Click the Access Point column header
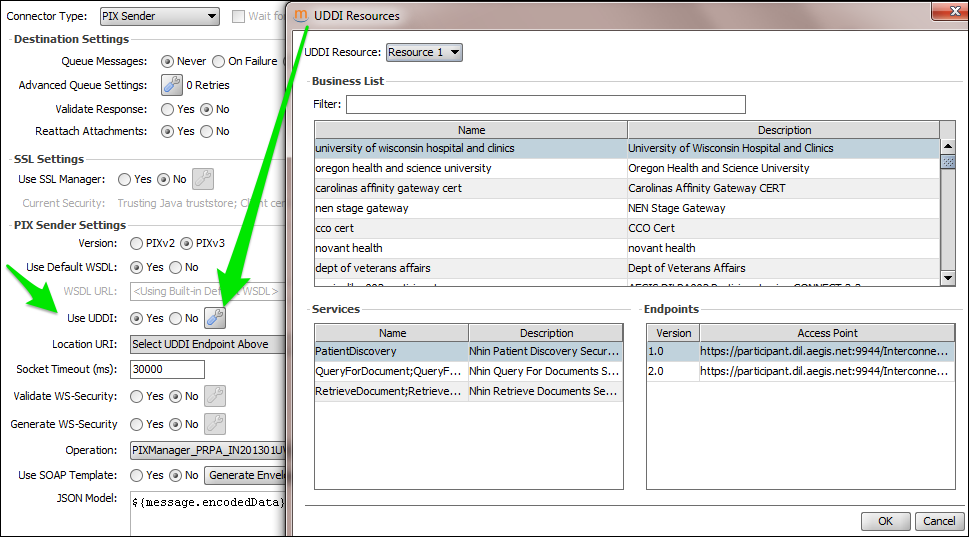Image resolution: width=969 pixels, height=537 pixels. pos(827,332)
